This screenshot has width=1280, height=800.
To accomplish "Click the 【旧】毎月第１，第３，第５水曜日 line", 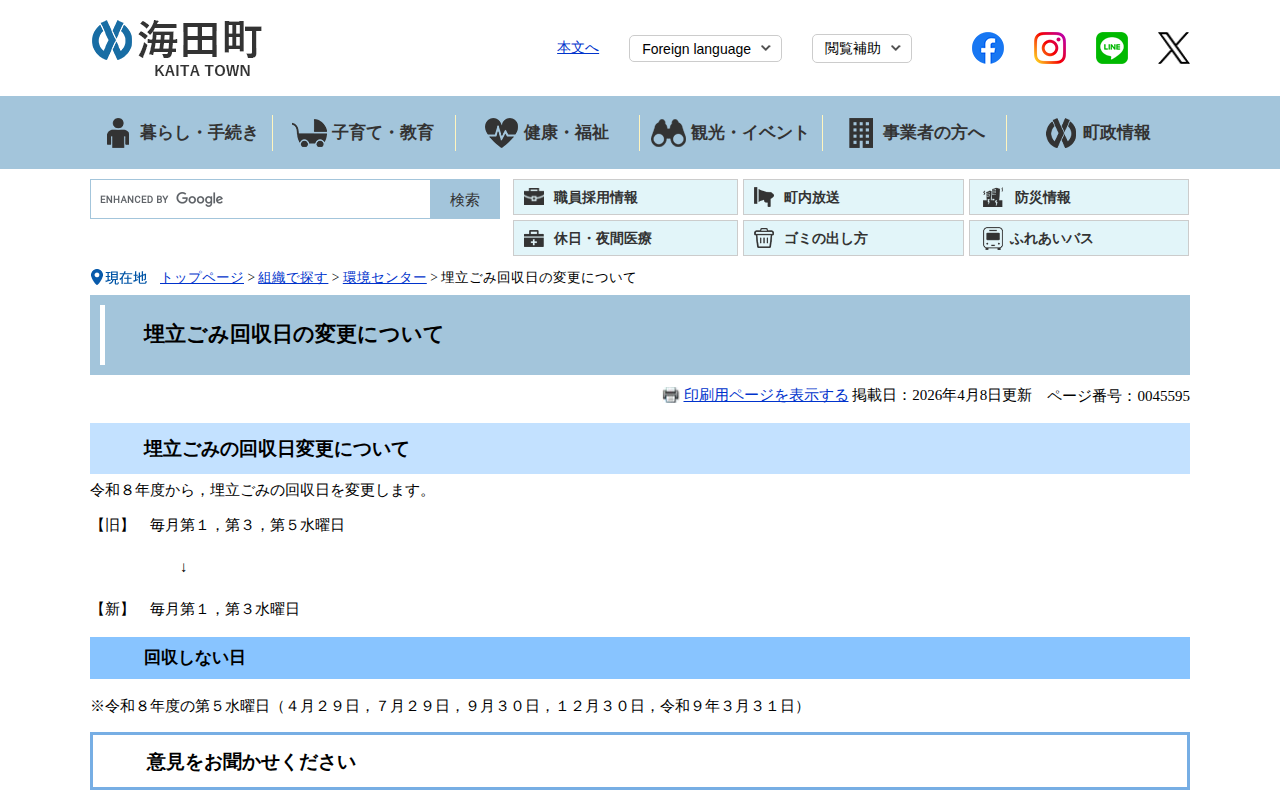I will click(217, 525).
